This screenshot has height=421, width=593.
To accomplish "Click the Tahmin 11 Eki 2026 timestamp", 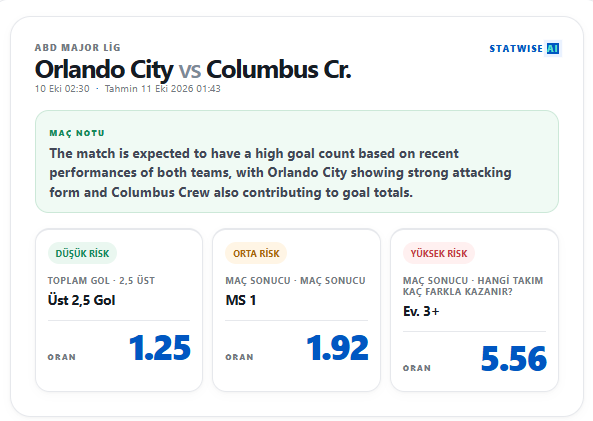I will (x=163, y=89).
